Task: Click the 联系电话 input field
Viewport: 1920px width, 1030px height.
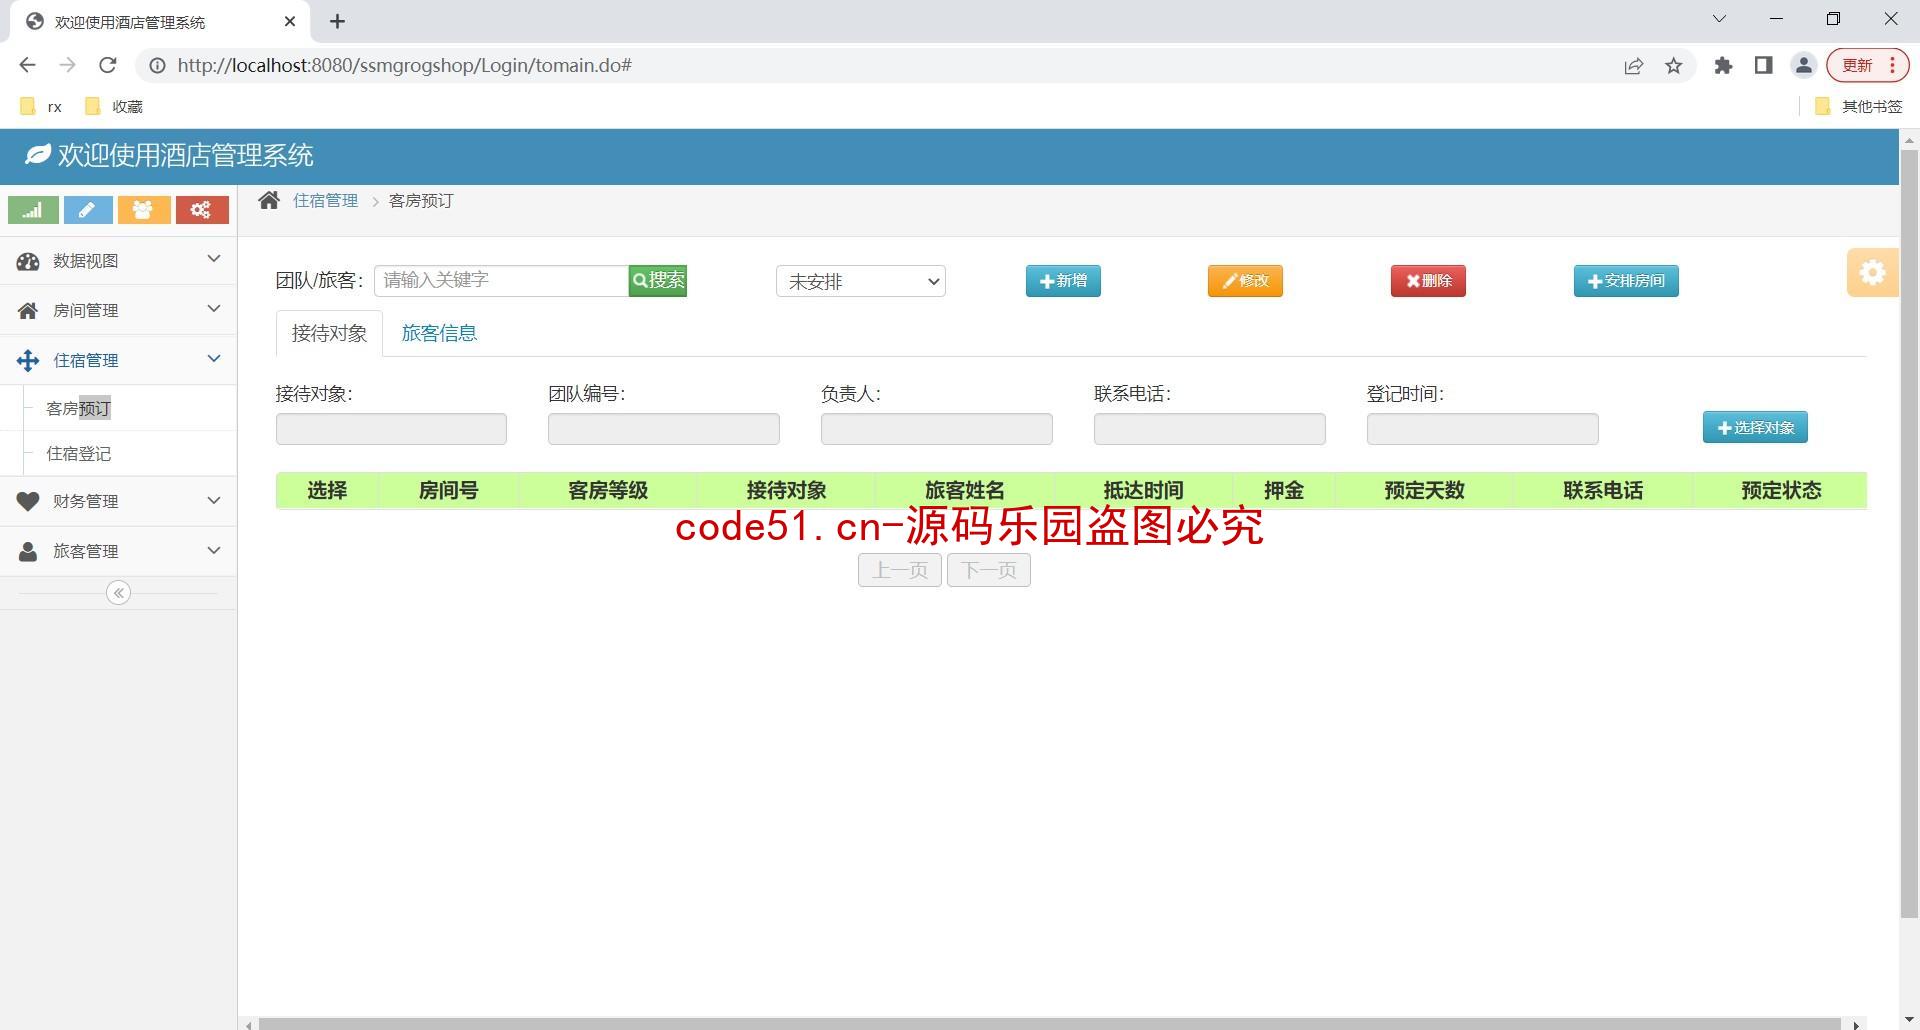Action: pyautogui.click(x=1210, y=429)
